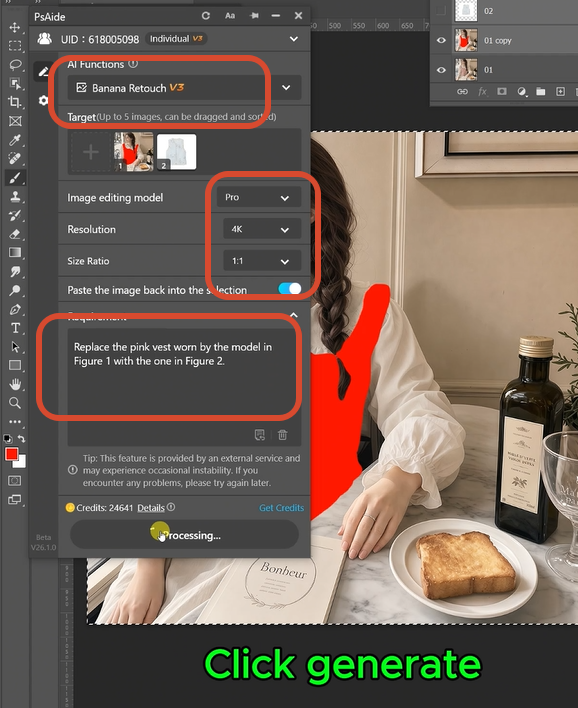578x708 pixels.
Task: Select the Zoom tool
Action: [x=15, y=403]
